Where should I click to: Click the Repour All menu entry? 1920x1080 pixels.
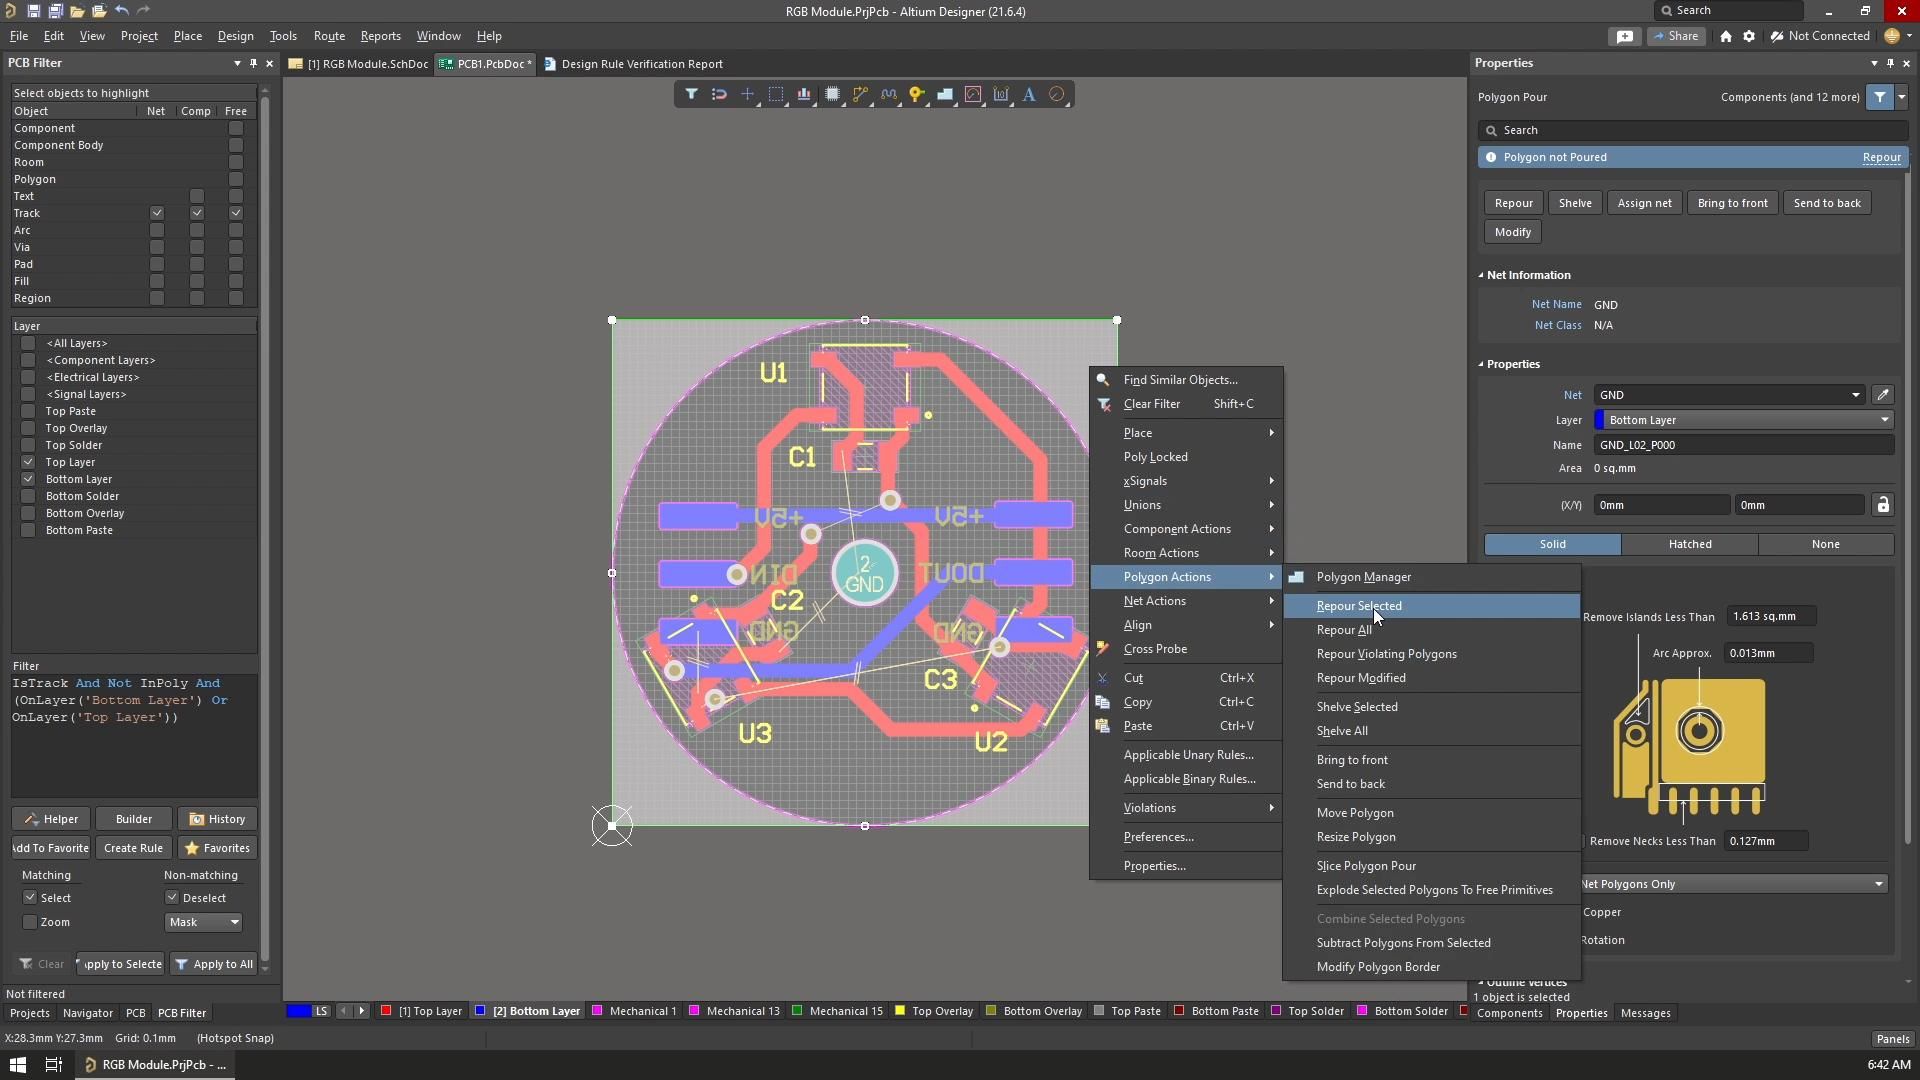(1344, 630)
